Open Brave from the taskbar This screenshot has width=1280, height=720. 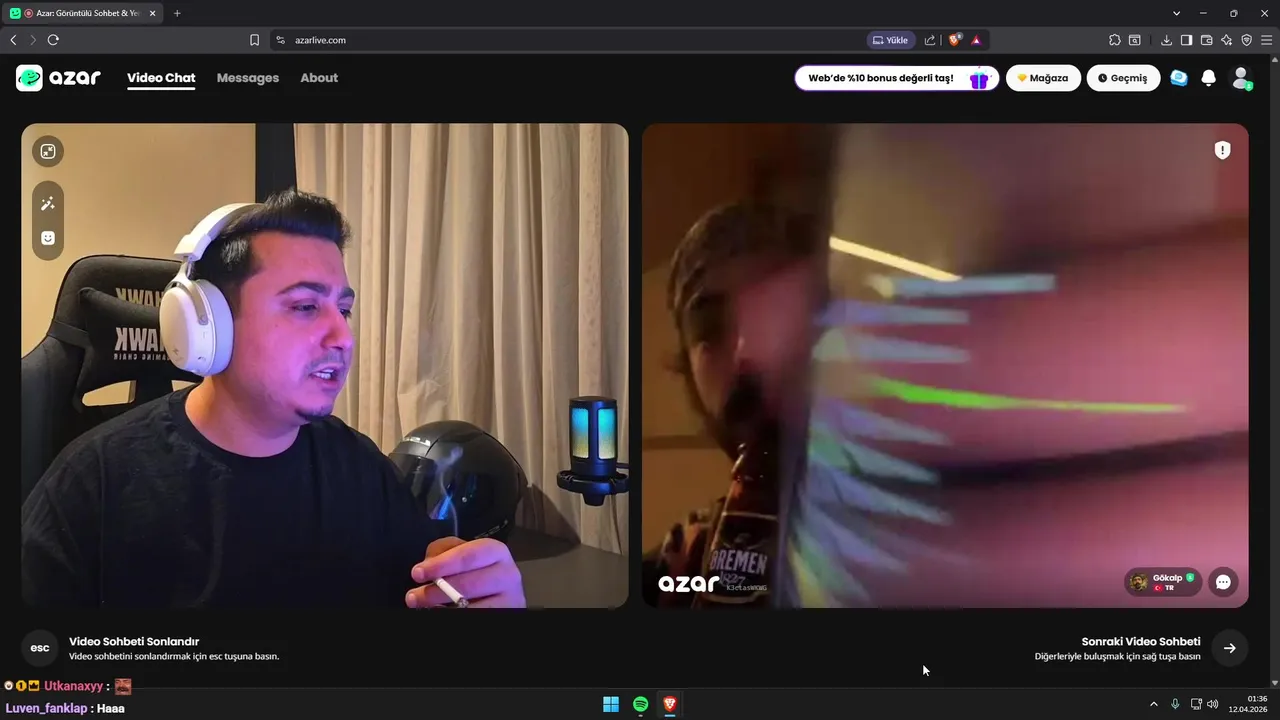670,704
